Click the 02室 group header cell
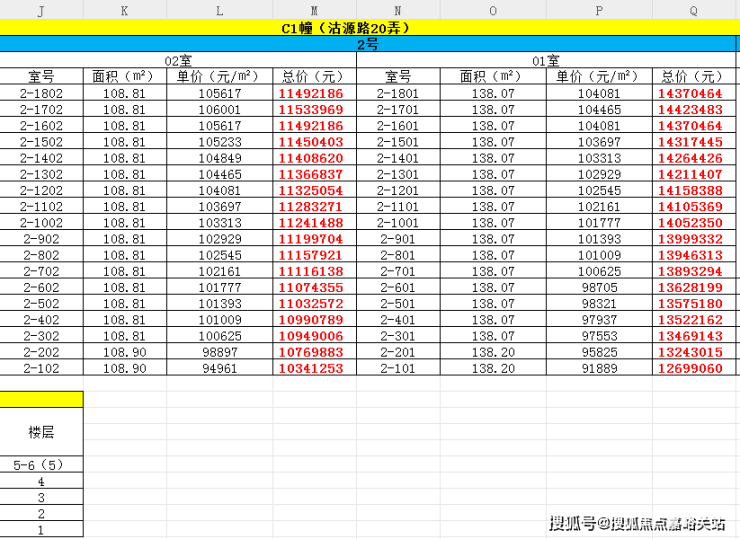Viewport: 740px width, 539px height. (178, 60)
